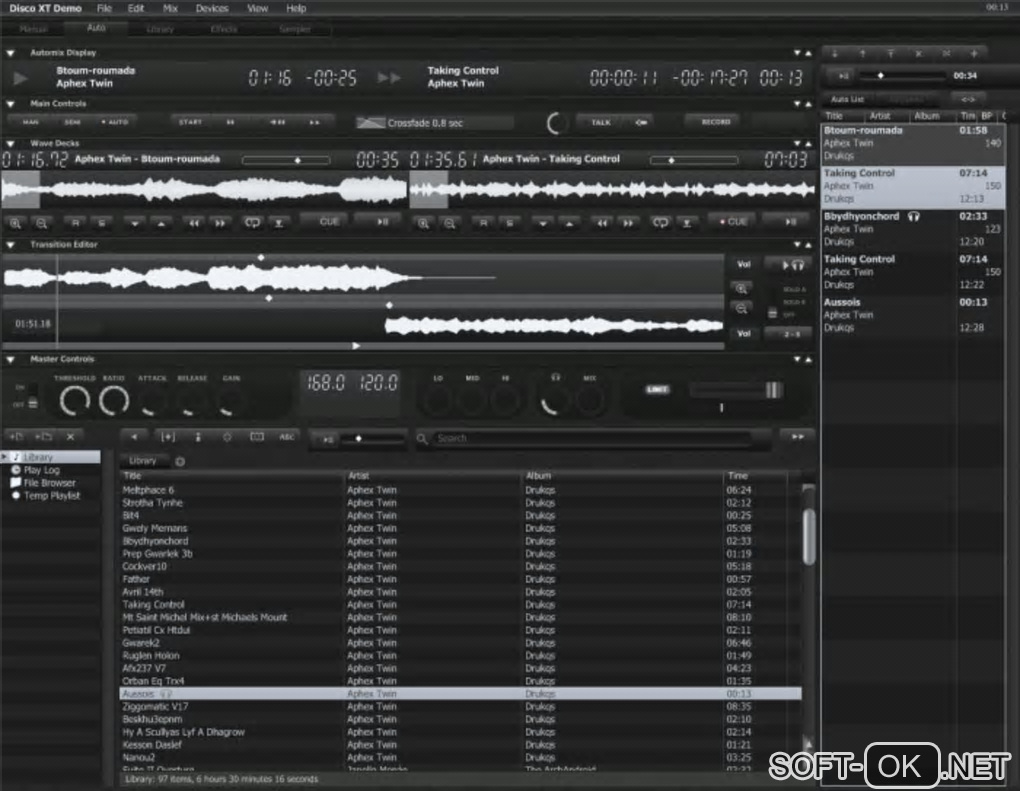Move playlist item down arrow

[x=835, y=53]
